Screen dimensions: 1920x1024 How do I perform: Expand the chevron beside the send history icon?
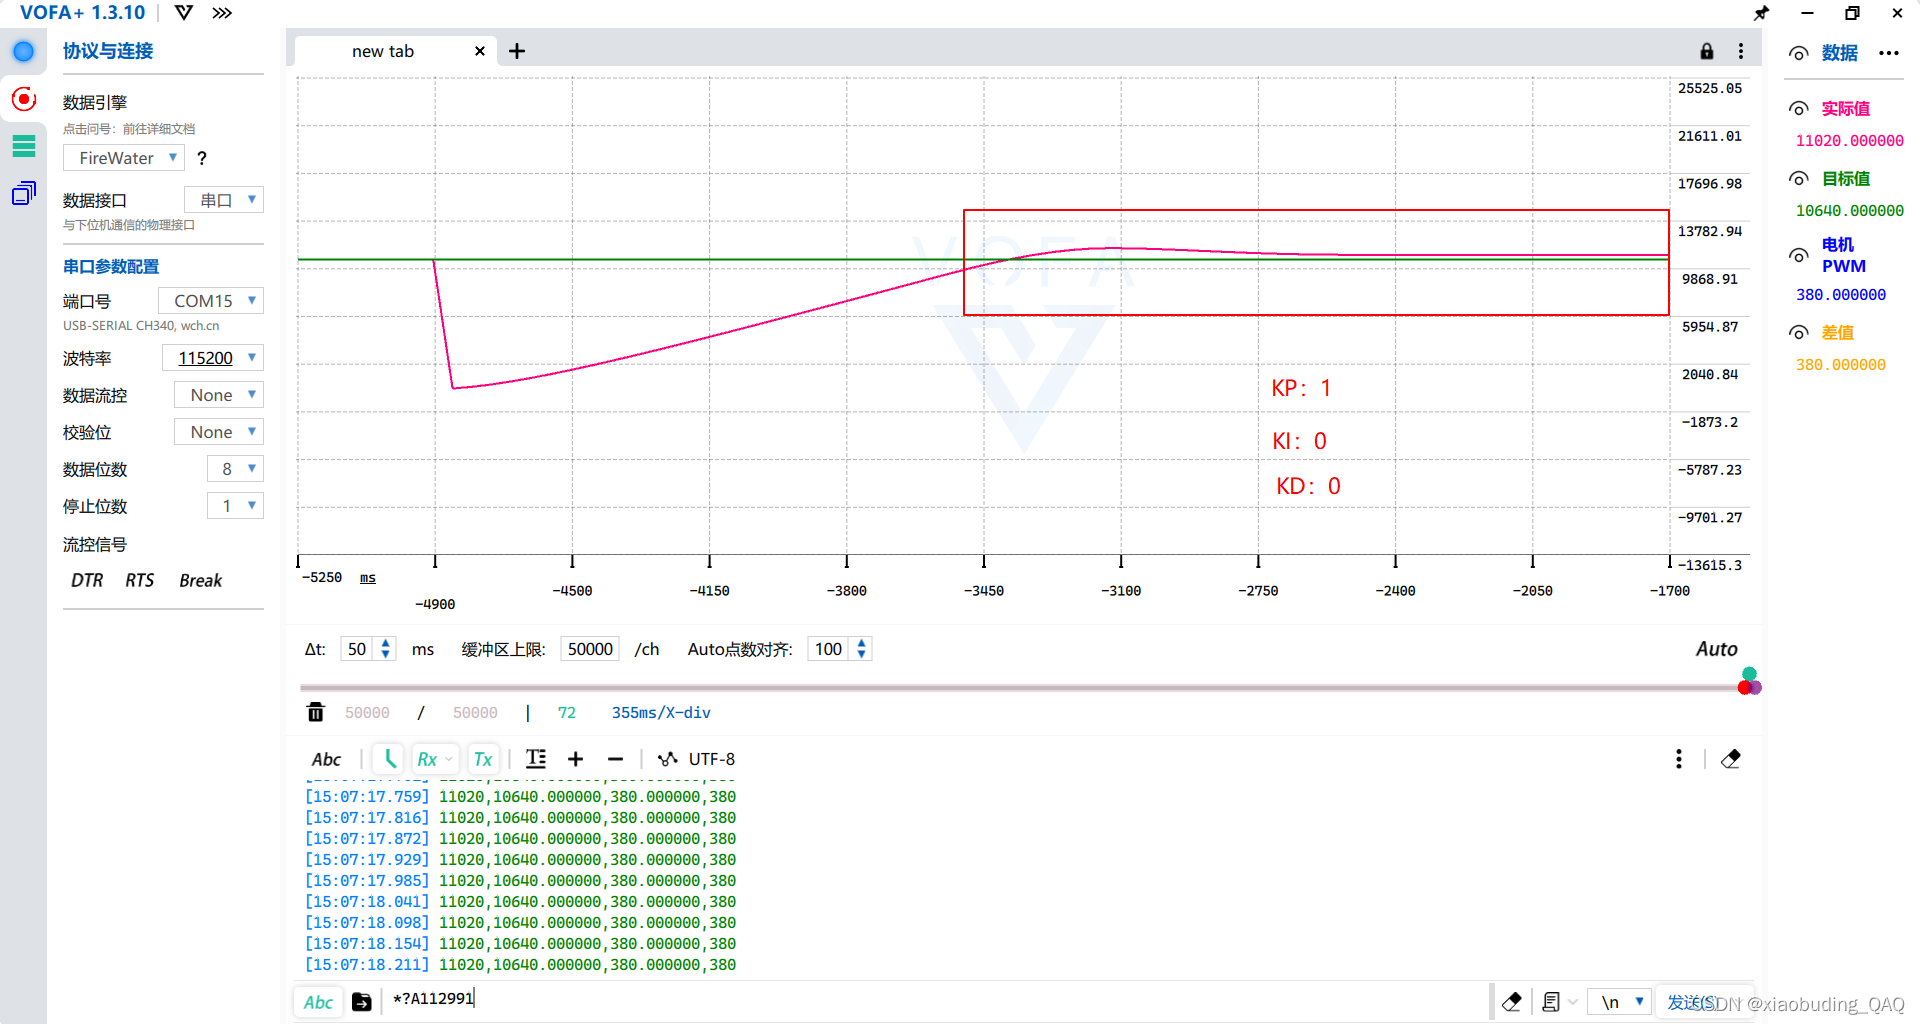pyautogui.click(x=1573, y=1002)
